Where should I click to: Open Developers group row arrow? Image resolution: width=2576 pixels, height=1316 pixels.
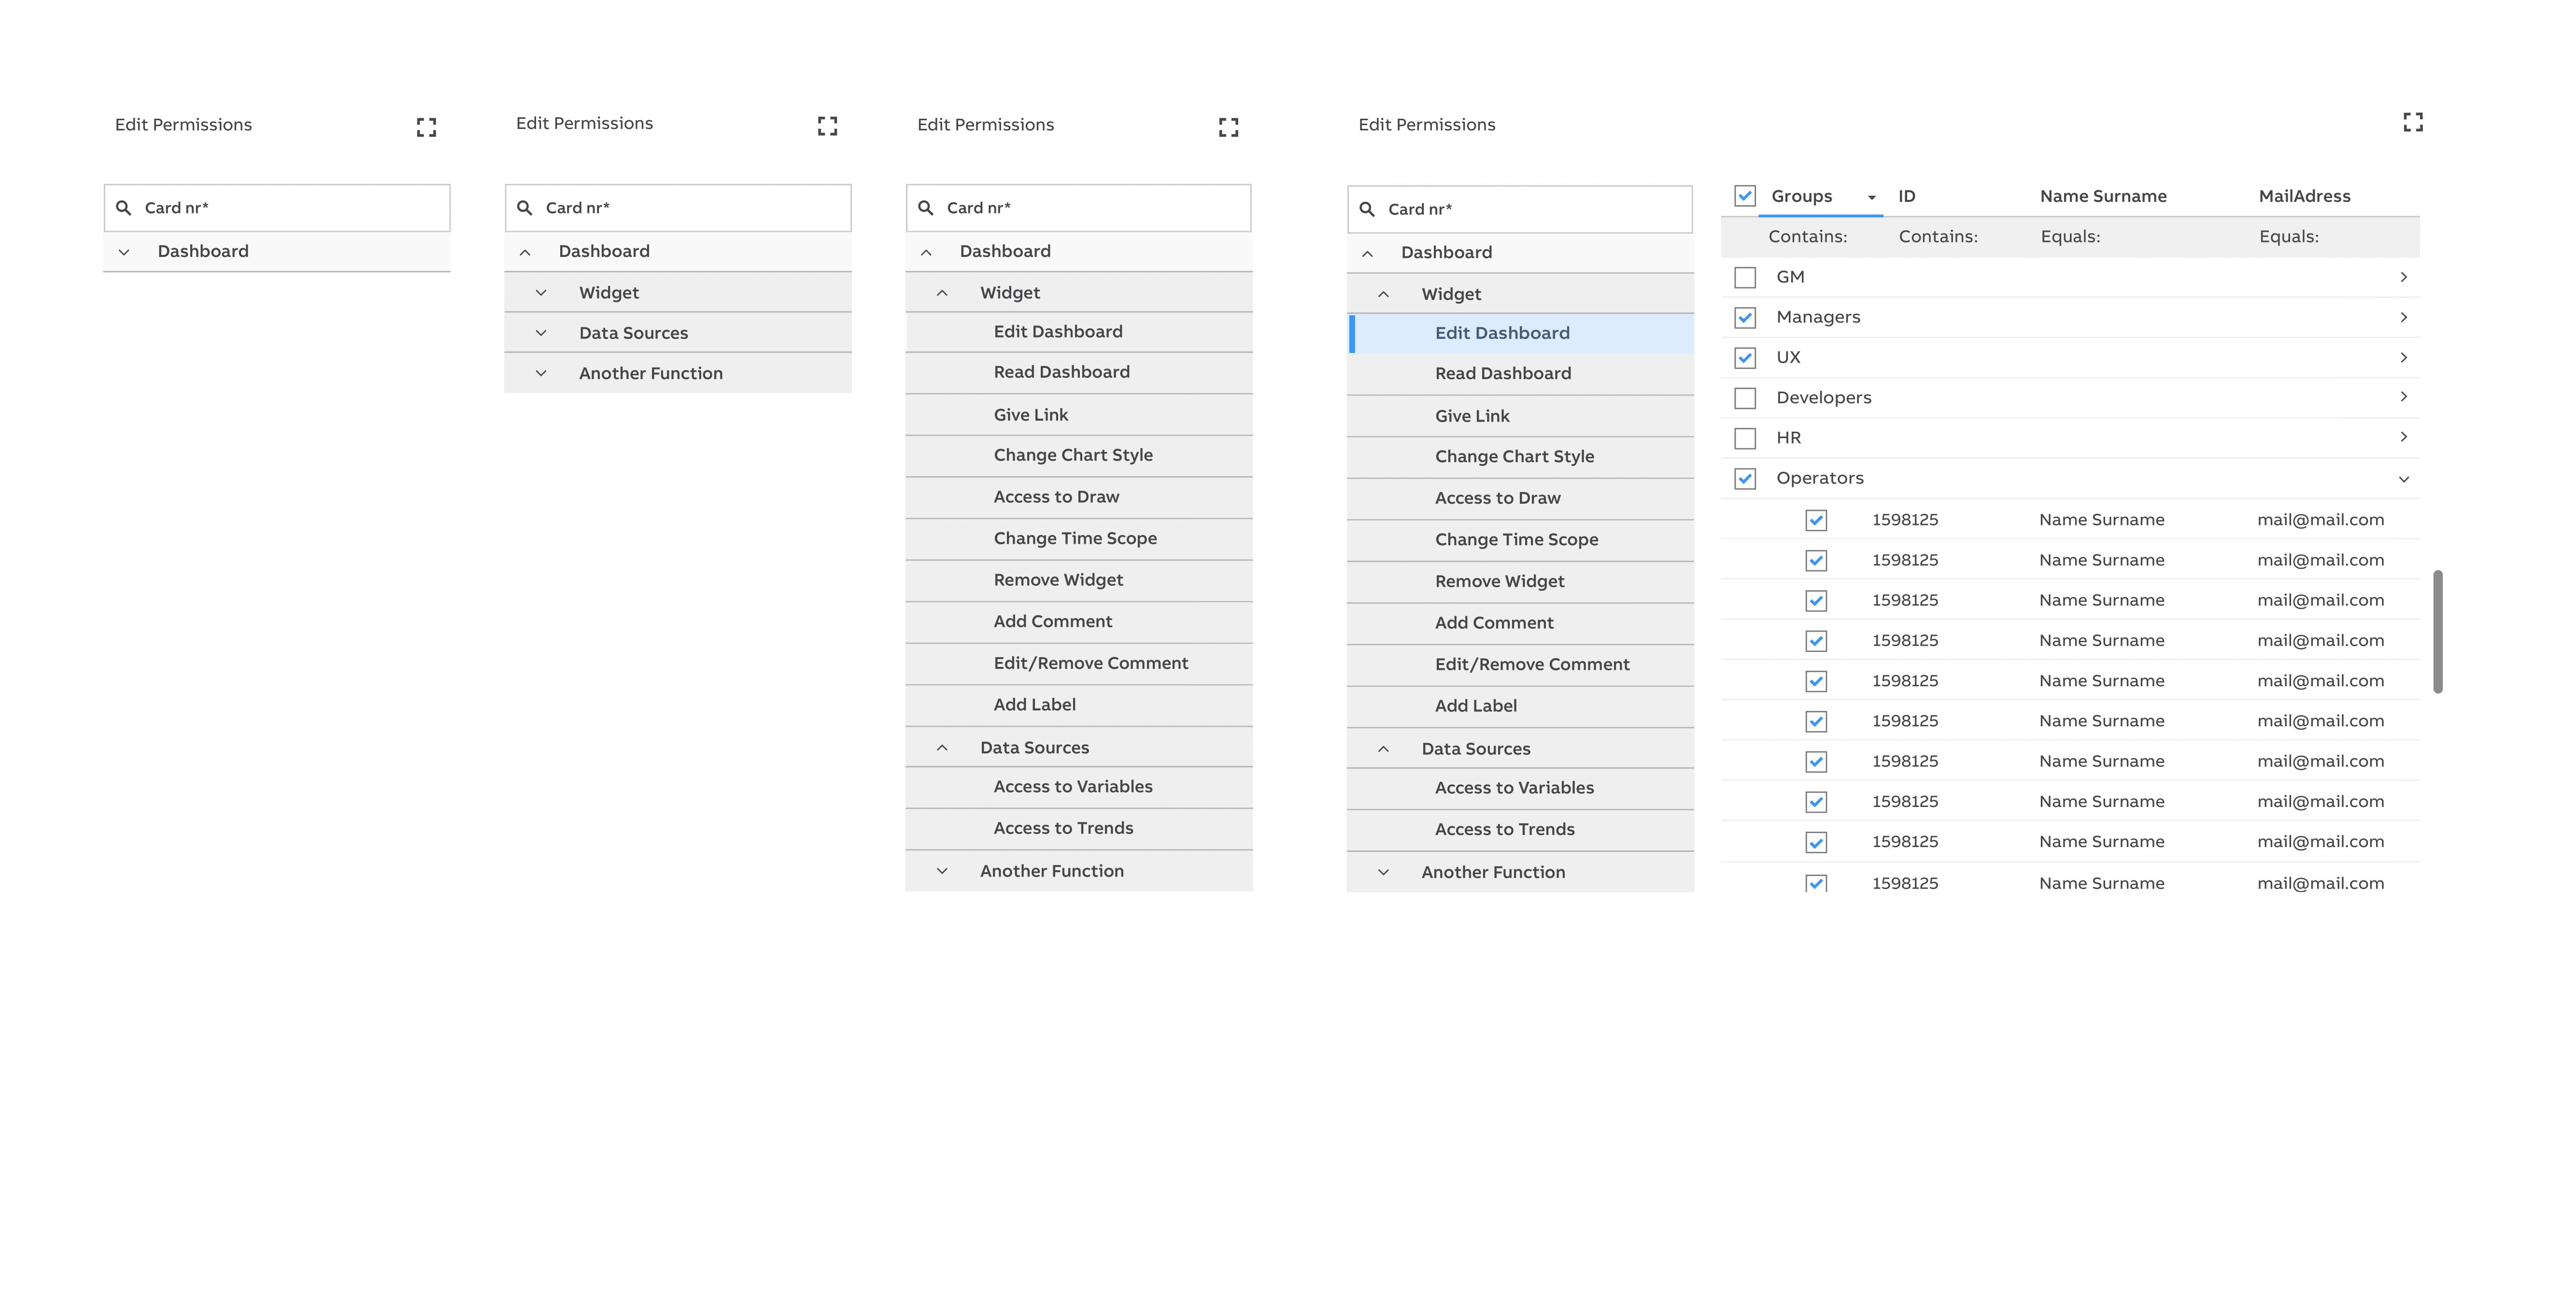2403,397
